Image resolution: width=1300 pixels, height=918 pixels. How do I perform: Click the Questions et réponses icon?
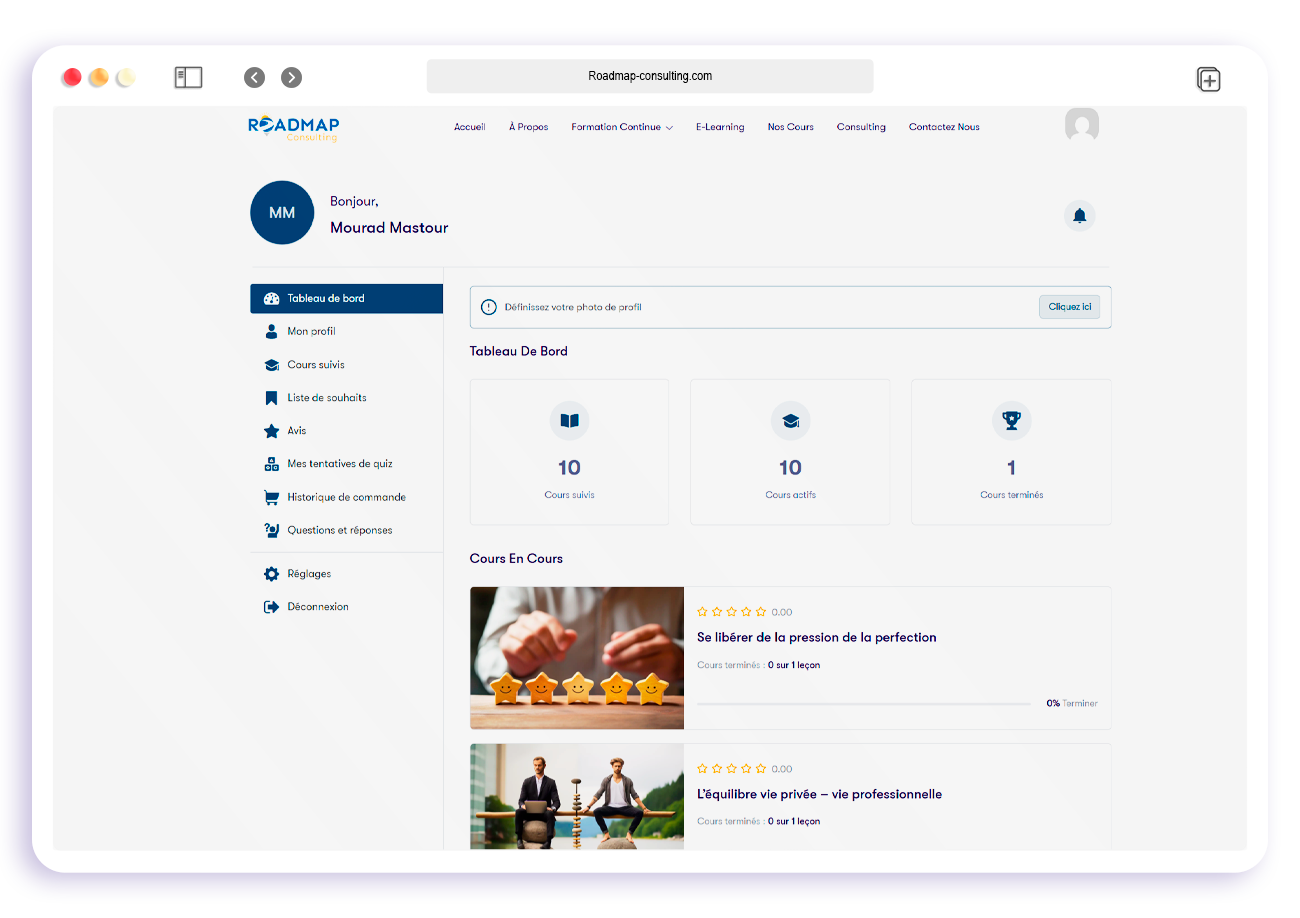[271, 530]
